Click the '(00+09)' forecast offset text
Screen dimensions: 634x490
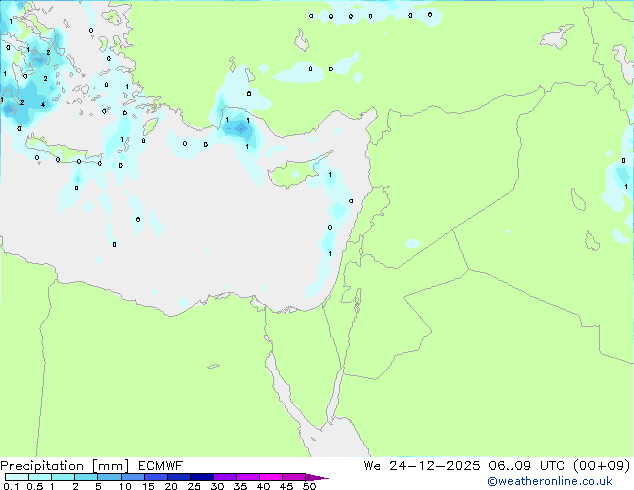pos(602,466)
